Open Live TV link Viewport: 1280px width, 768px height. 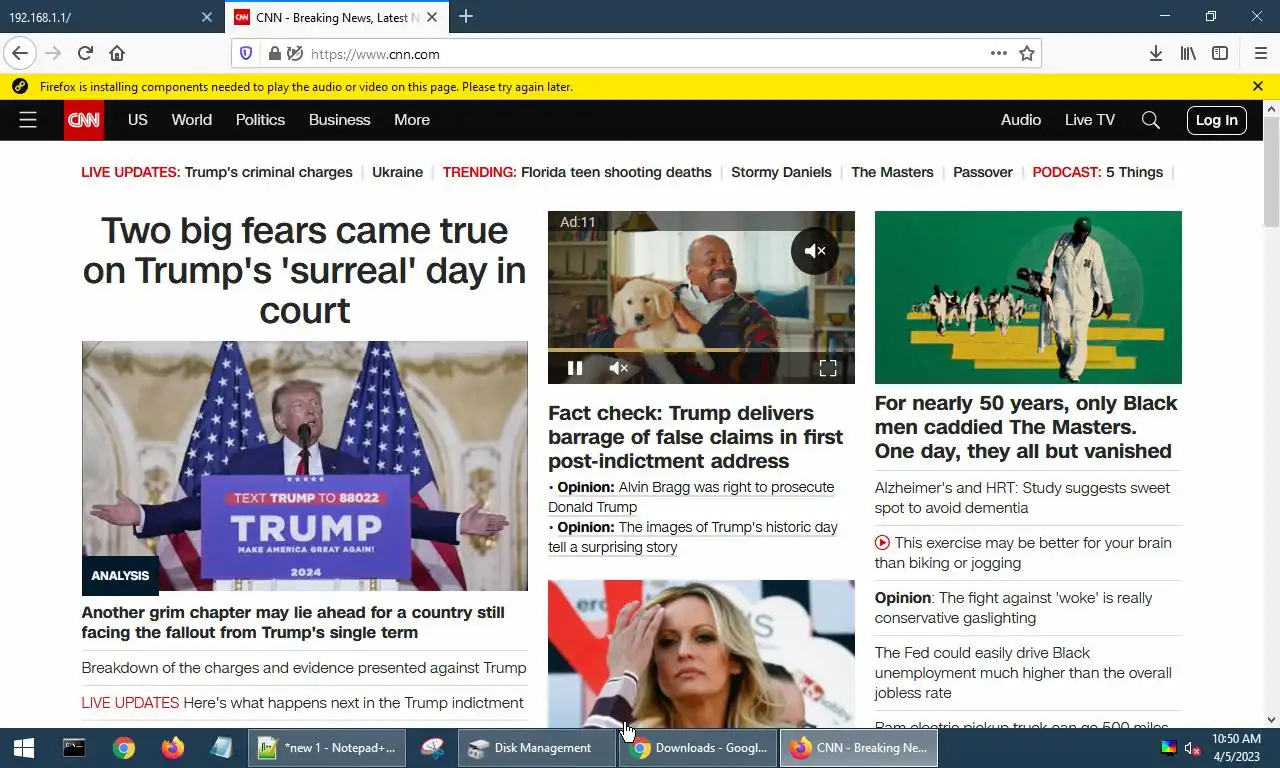[x=1090, y=120]
